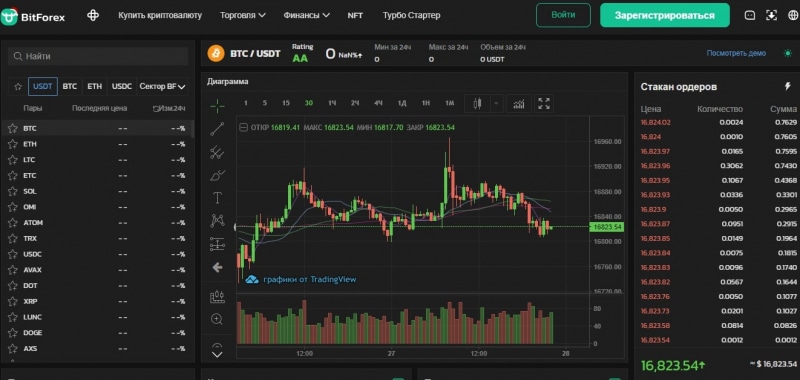
Task: Expand the Торговля menu
Action: click(x=243, y=15)
